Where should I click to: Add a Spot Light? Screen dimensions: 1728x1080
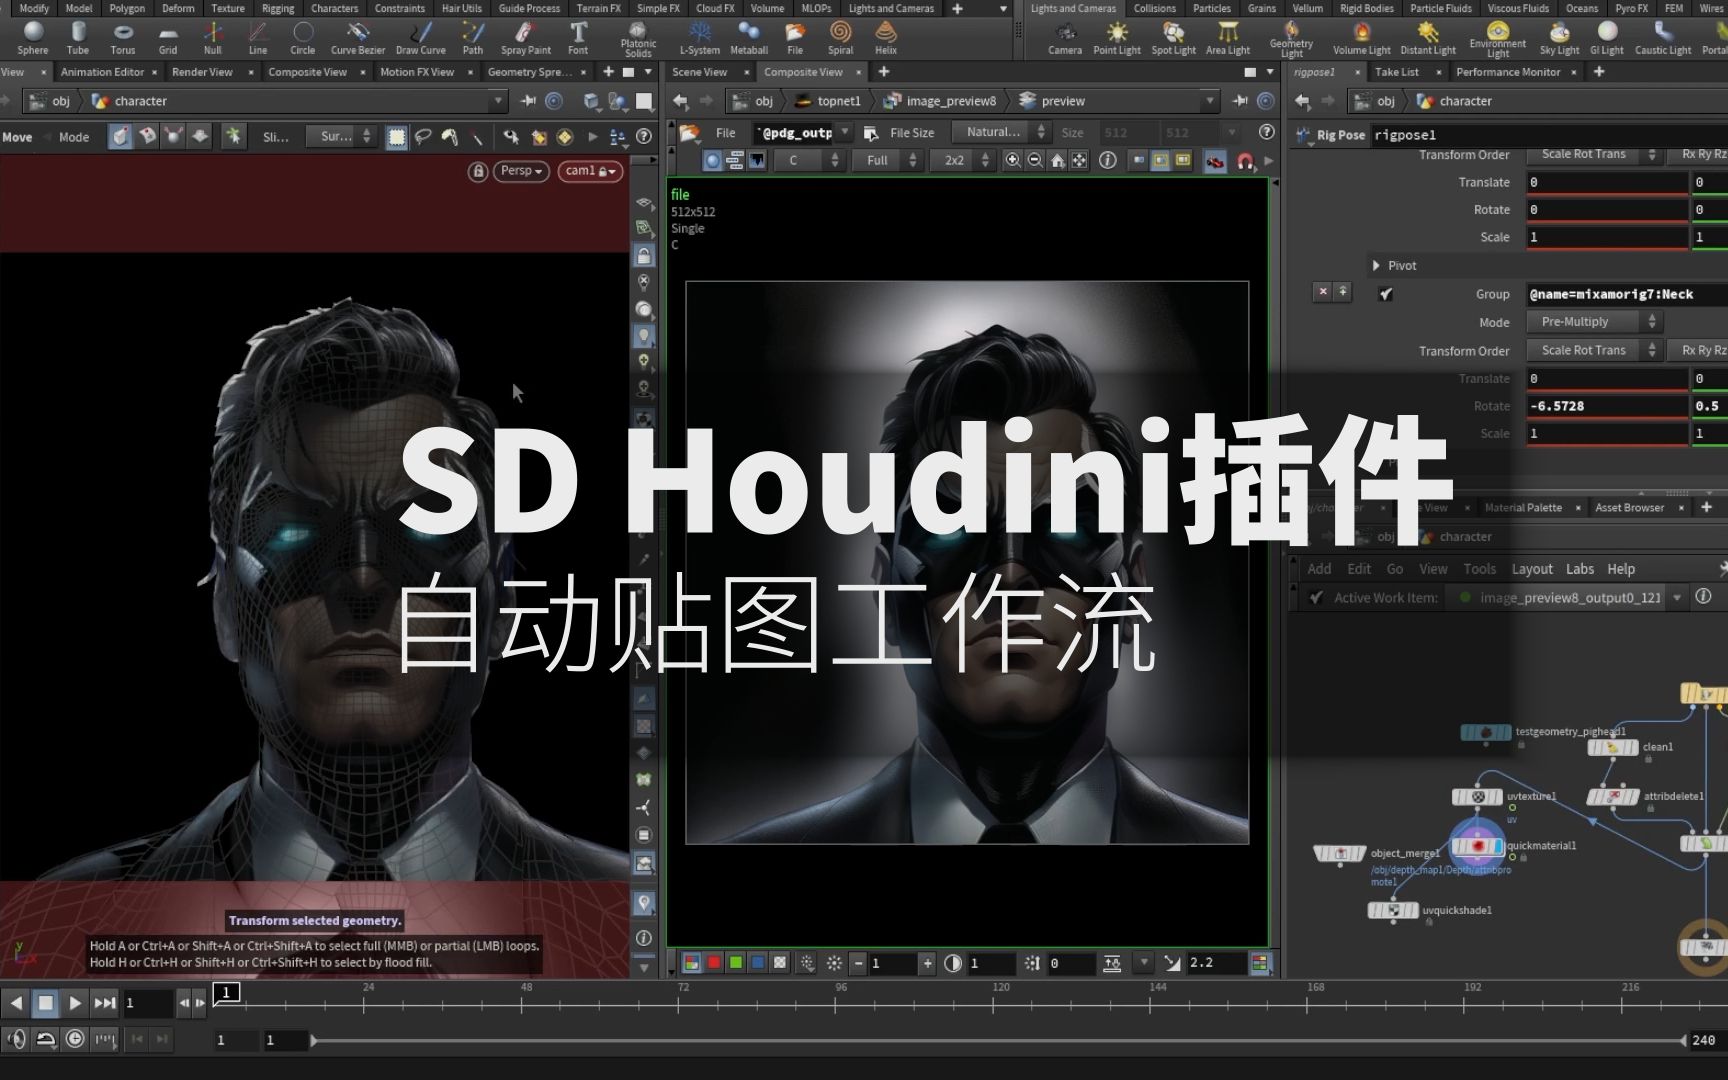(1173, 38)
